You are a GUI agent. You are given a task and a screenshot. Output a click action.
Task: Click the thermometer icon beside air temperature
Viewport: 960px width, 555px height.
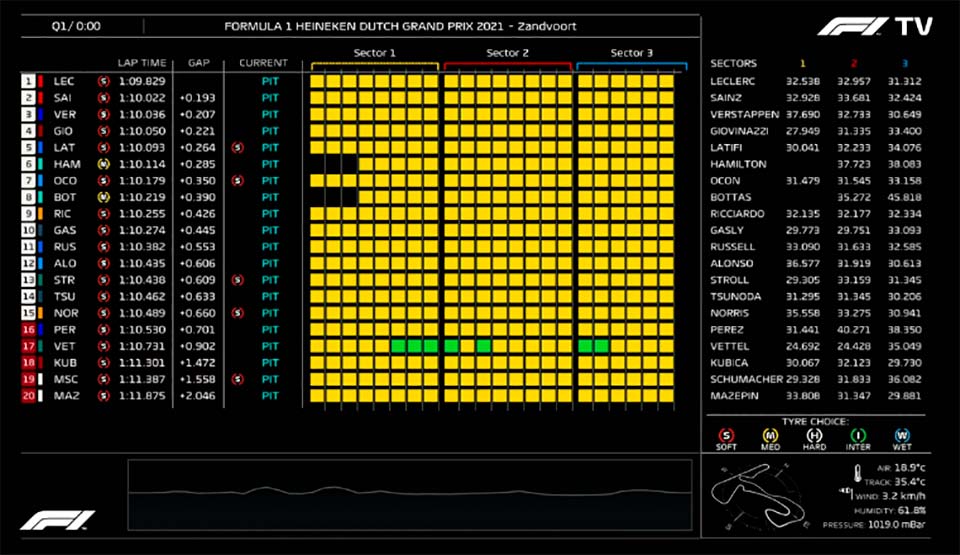click(x=858, y=473)
